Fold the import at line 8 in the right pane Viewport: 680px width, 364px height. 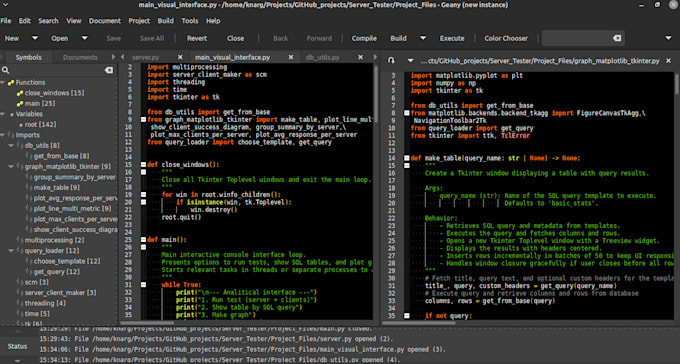pyautogui.click(x=407, y=113)
